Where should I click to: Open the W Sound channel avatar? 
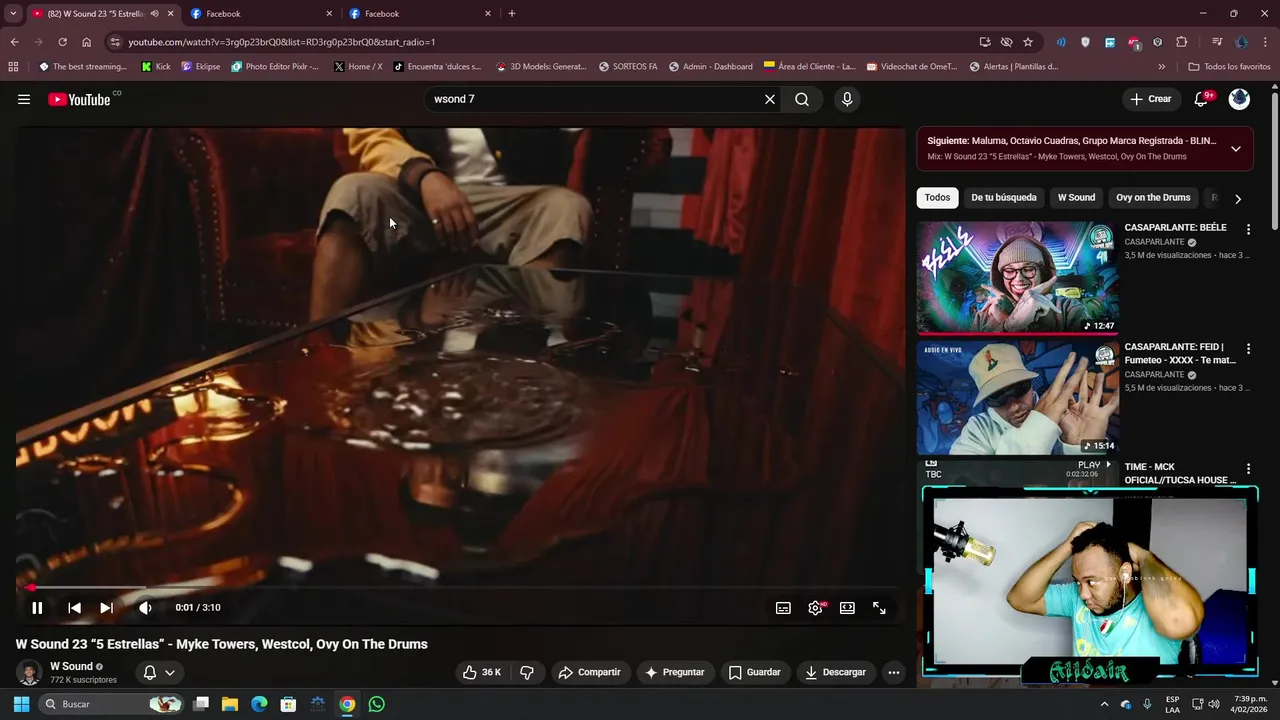click(x=29, y=672)
